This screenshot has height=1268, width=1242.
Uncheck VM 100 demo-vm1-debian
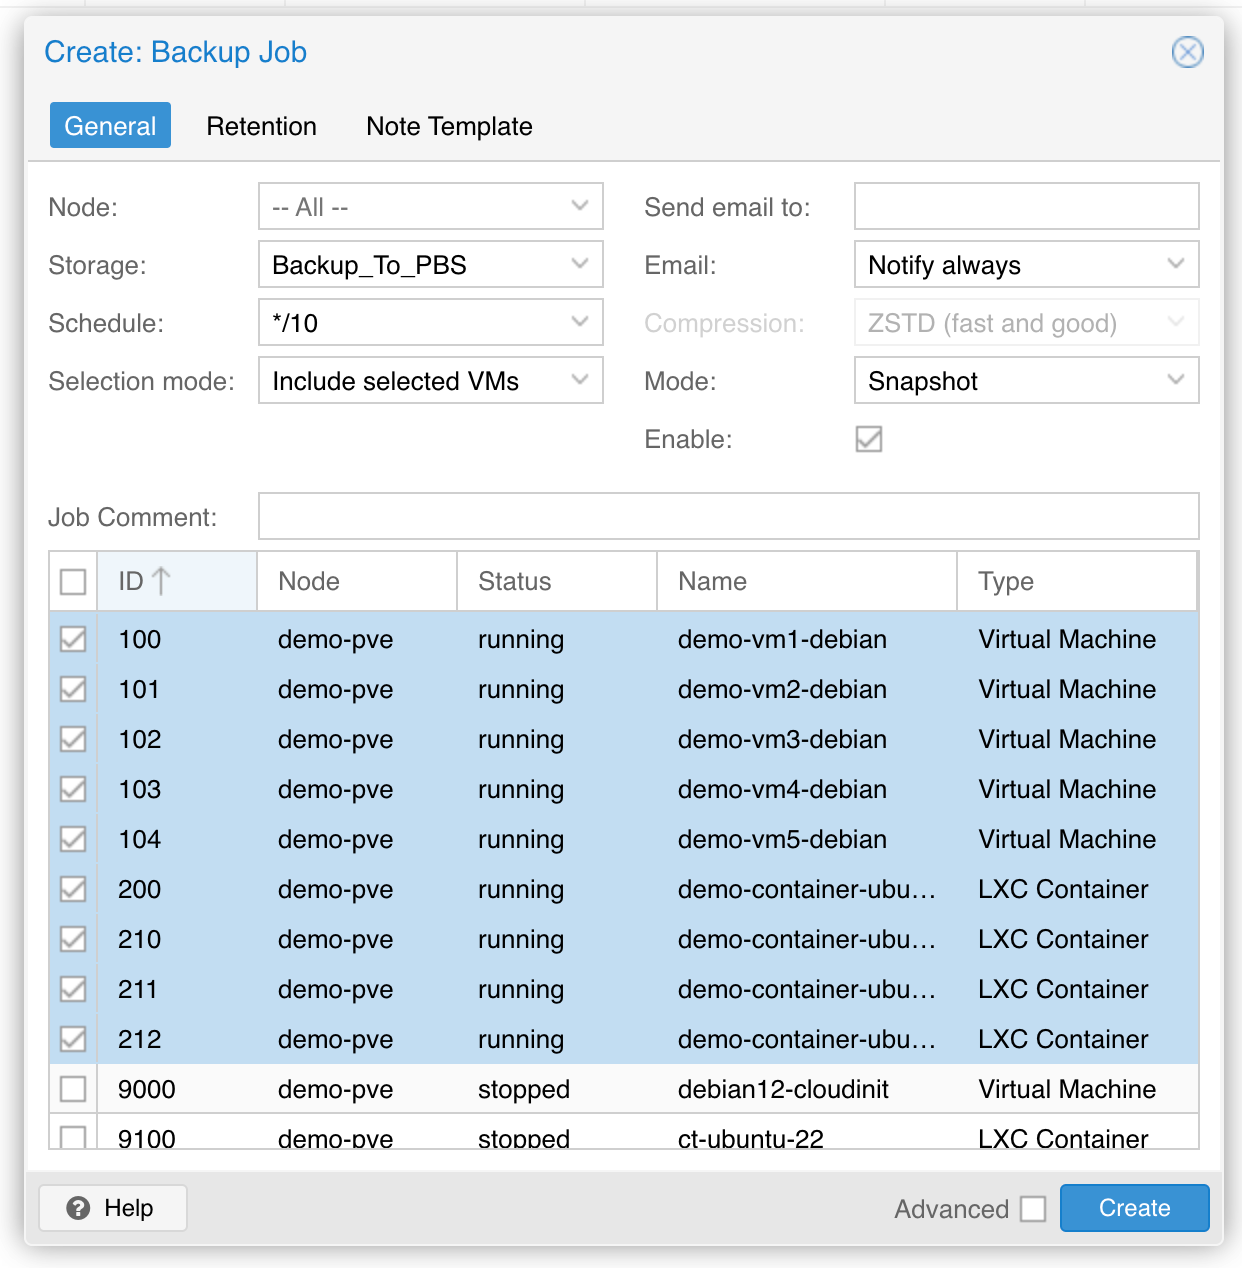click(x=73, y=639)
